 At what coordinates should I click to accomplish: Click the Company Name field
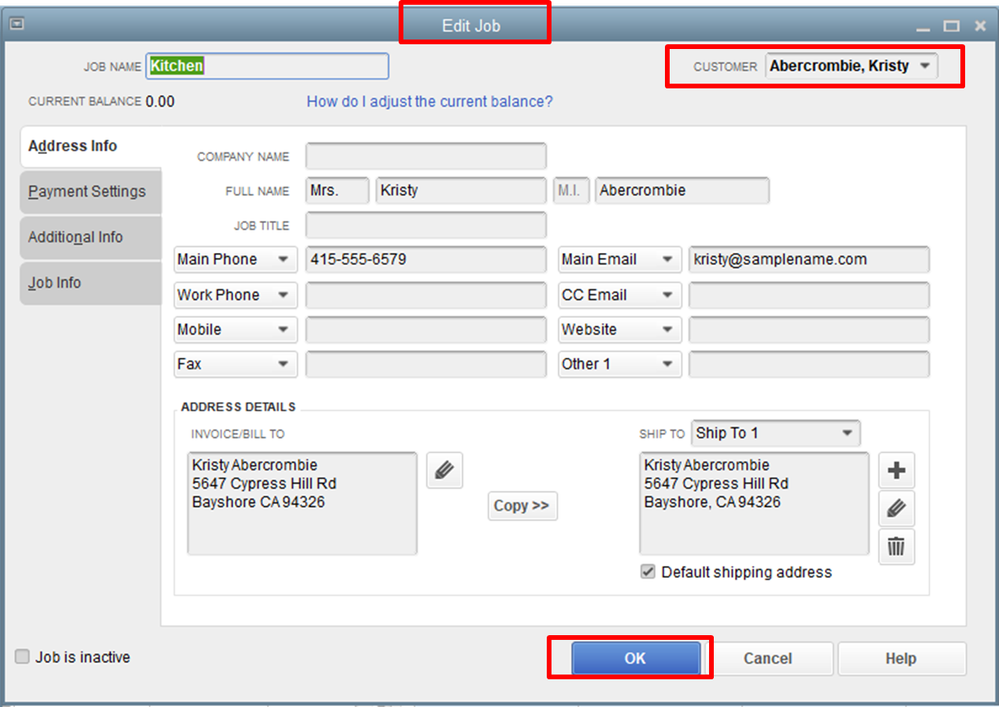(x=426, y=156)
